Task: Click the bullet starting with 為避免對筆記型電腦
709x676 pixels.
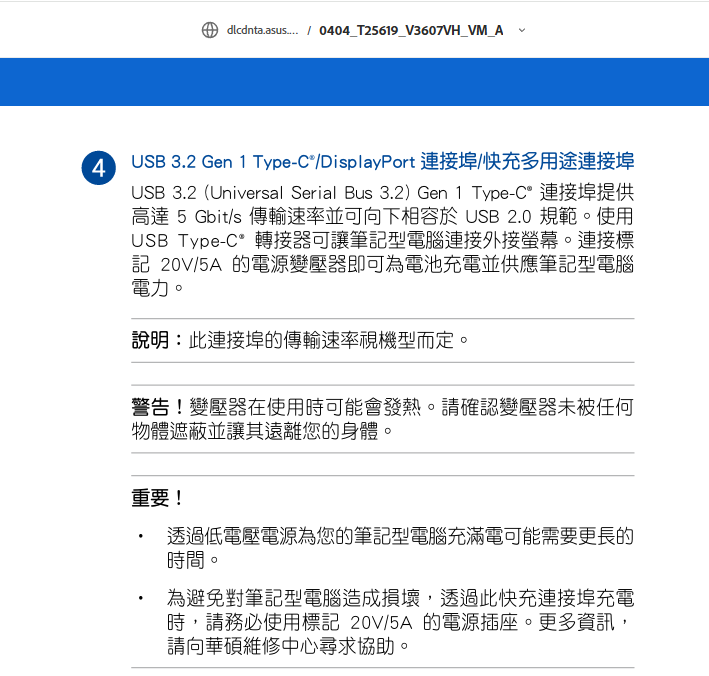Action: pos(400,622)
